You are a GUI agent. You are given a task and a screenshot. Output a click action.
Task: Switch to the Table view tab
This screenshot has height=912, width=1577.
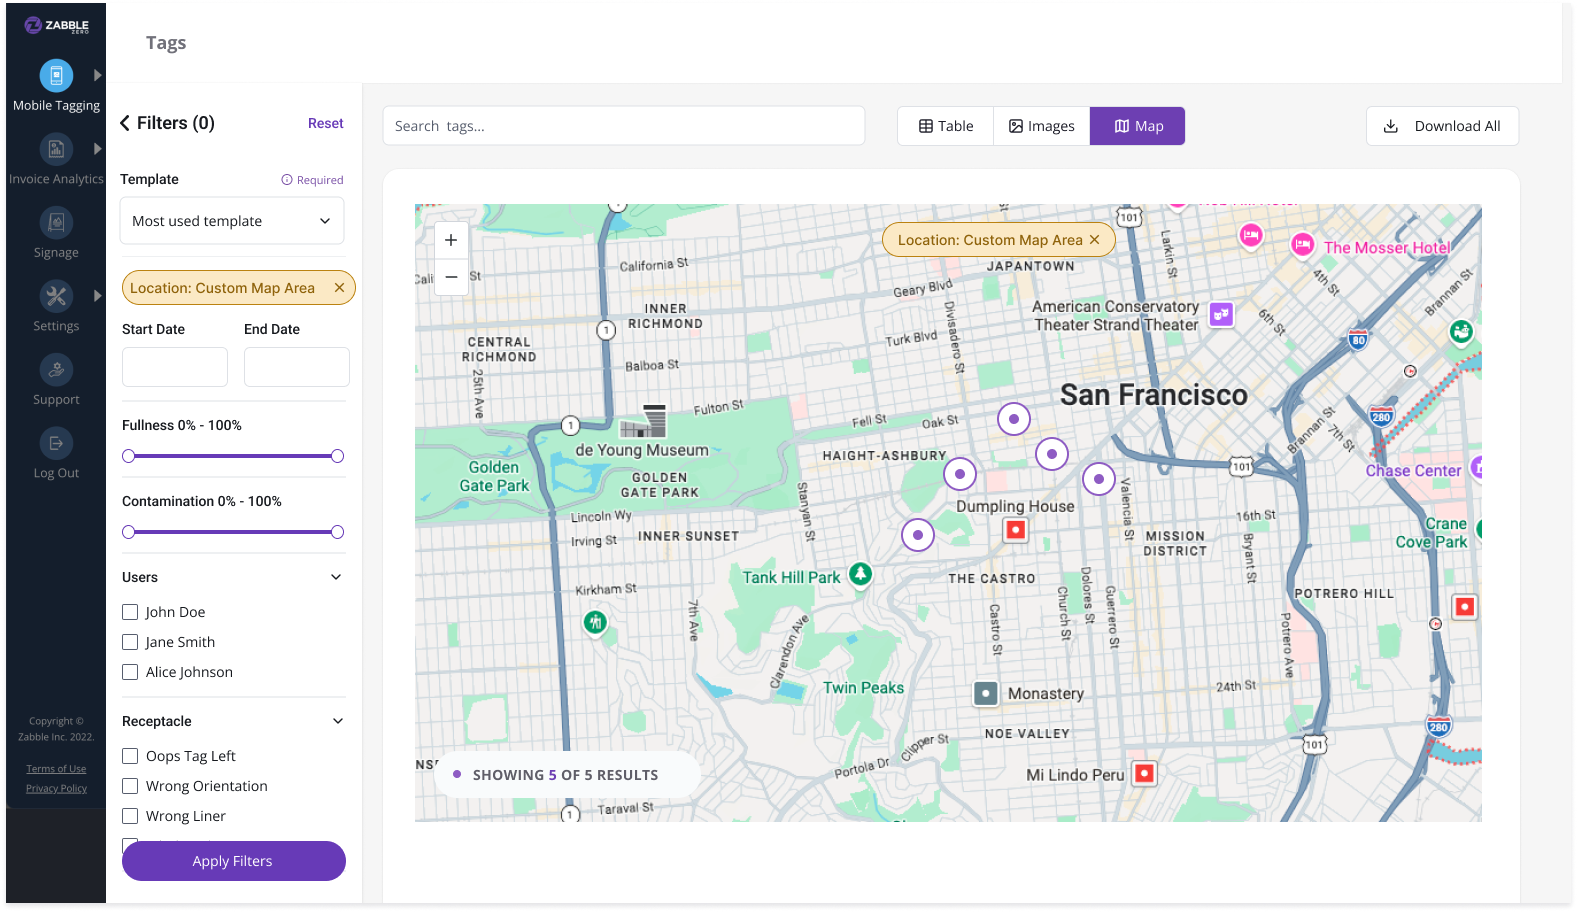(946, 126)
